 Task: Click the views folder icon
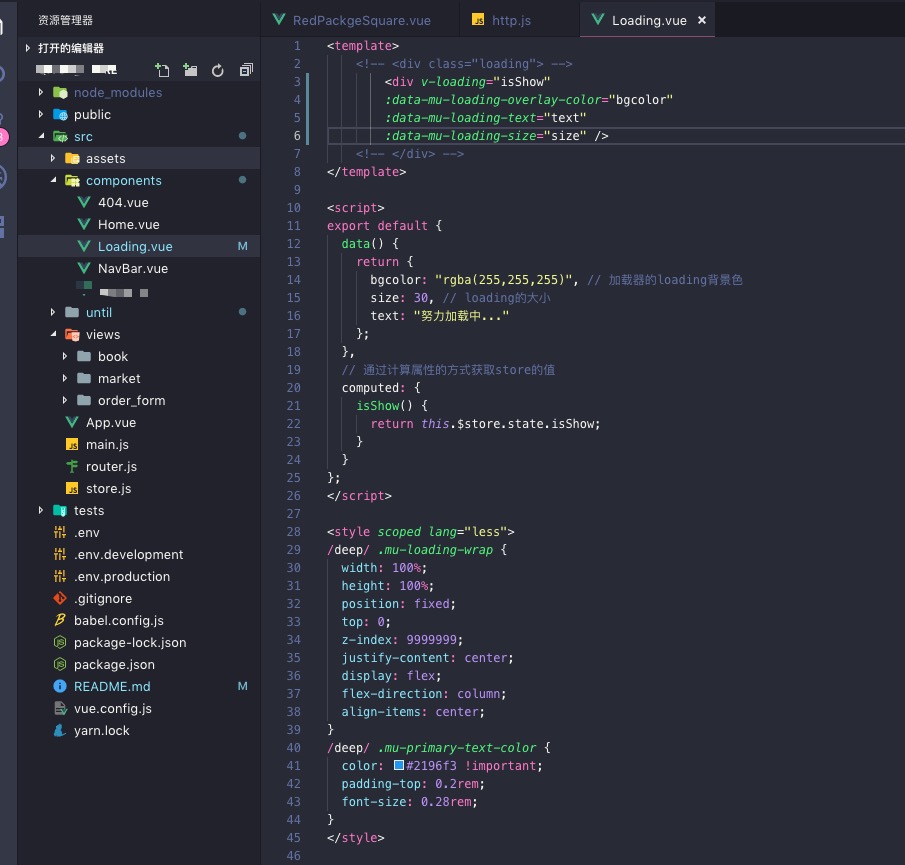[72, 334]
